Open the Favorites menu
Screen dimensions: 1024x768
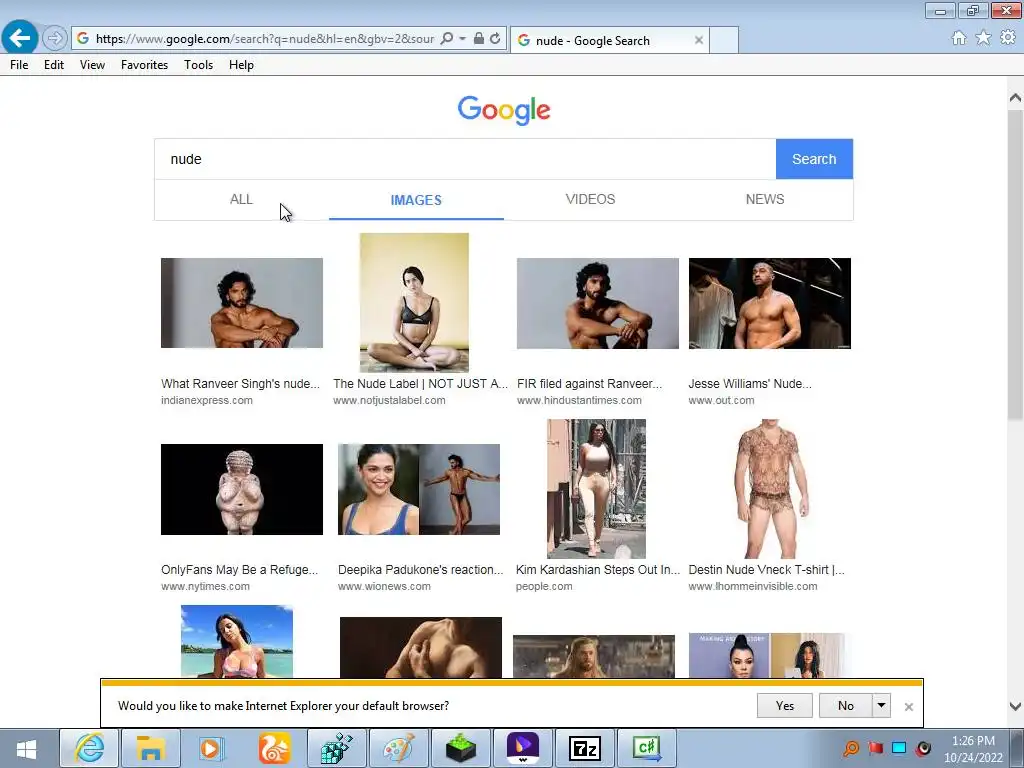click(x=144, y=65)
